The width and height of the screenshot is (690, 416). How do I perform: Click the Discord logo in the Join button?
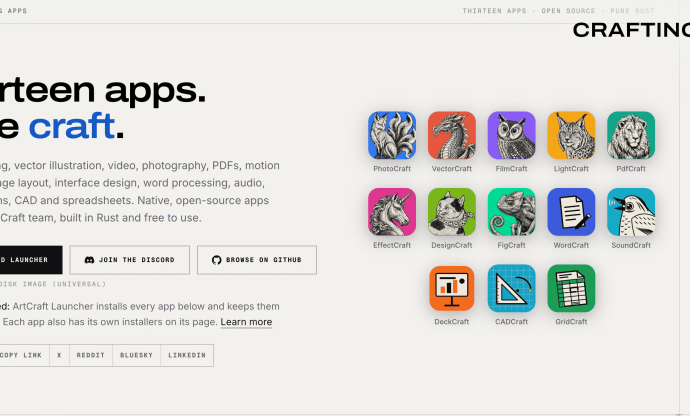[89, 260]
